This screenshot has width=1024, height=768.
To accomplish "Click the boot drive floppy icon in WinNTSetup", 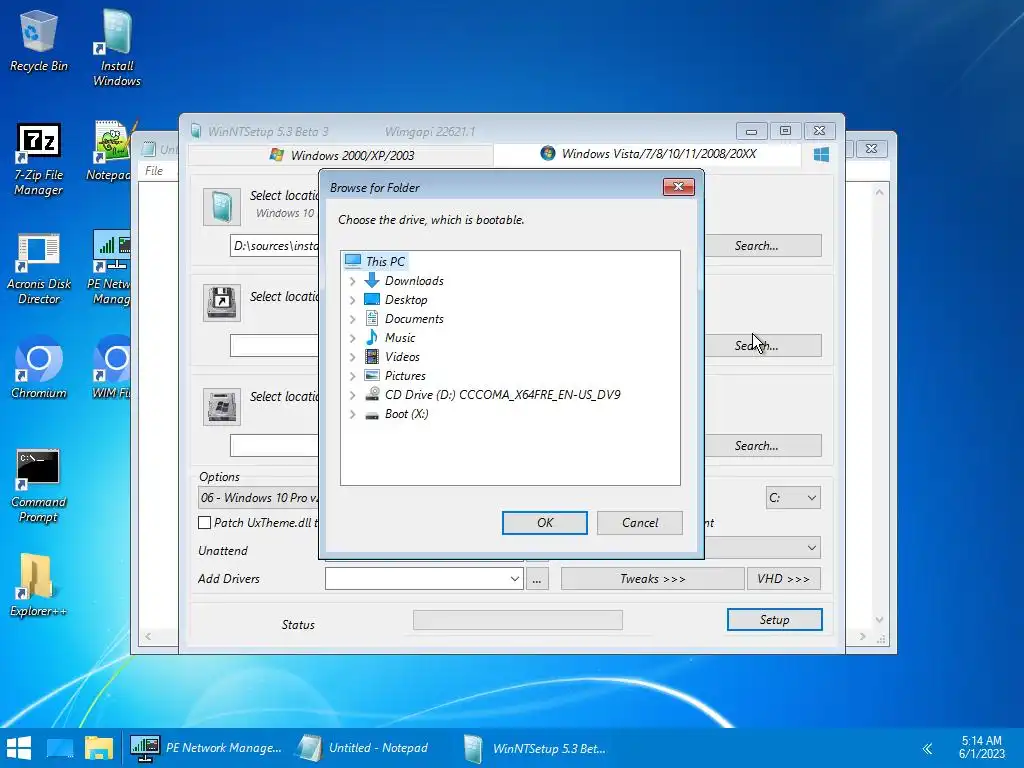I will pos(221,302).
